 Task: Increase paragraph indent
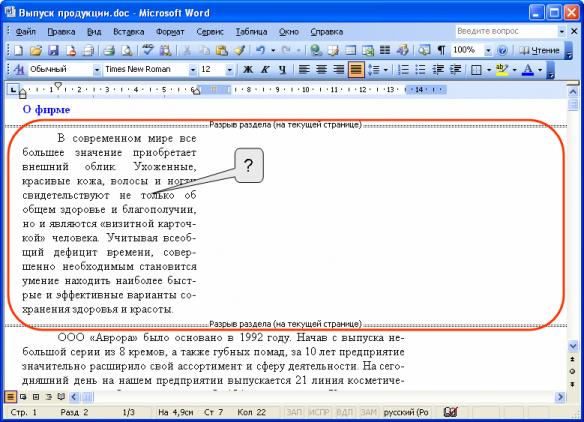455,69
